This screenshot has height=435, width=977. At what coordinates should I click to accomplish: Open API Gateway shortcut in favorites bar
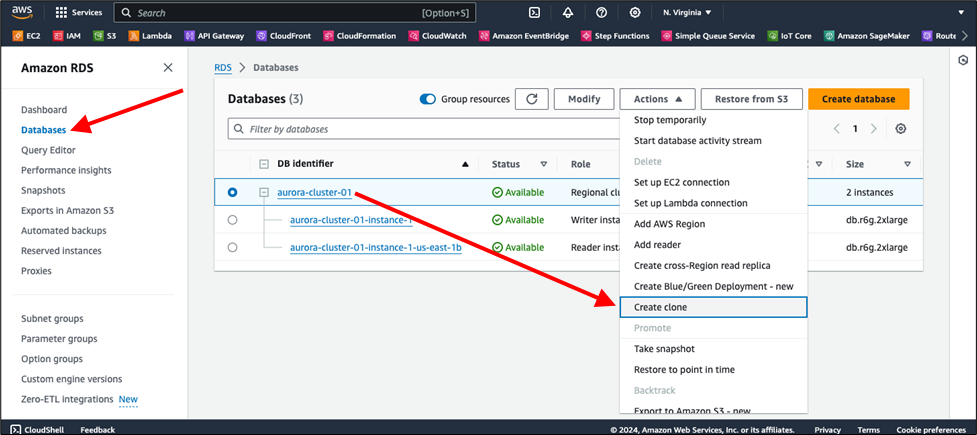[x=214, y=36]
